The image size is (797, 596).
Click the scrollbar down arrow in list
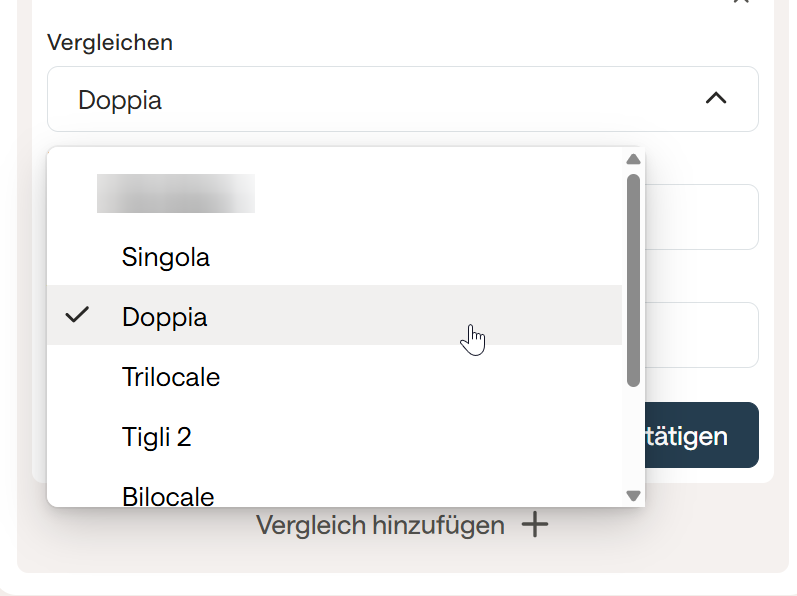click(633, 495)
